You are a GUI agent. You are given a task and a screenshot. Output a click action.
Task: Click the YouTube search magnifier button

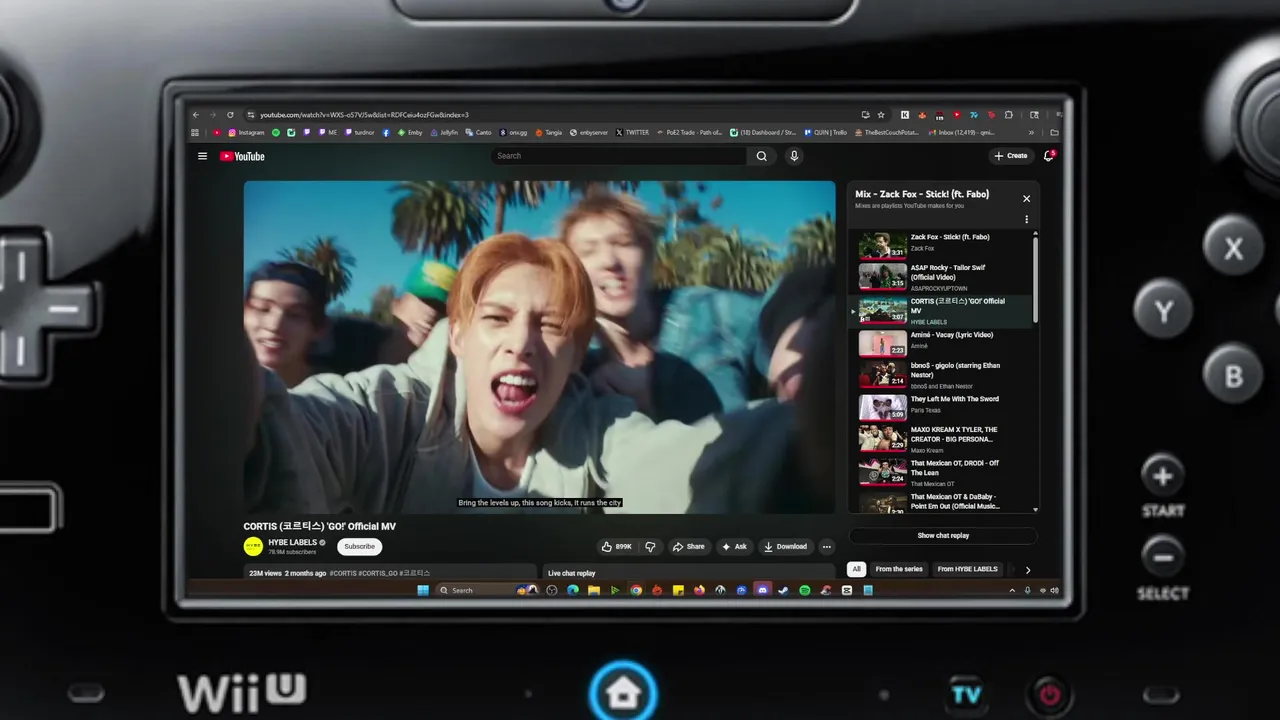[x=761, y=156]
